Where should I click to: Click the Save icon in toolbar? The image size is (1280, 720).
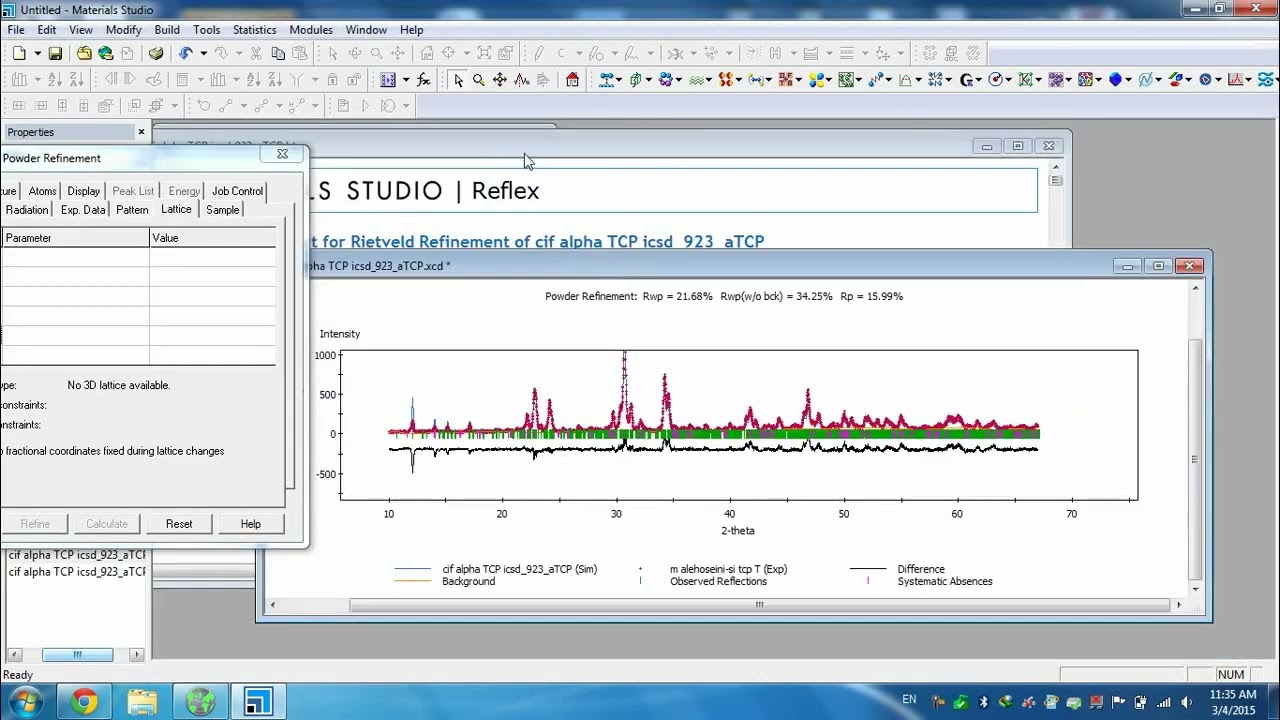55,53
